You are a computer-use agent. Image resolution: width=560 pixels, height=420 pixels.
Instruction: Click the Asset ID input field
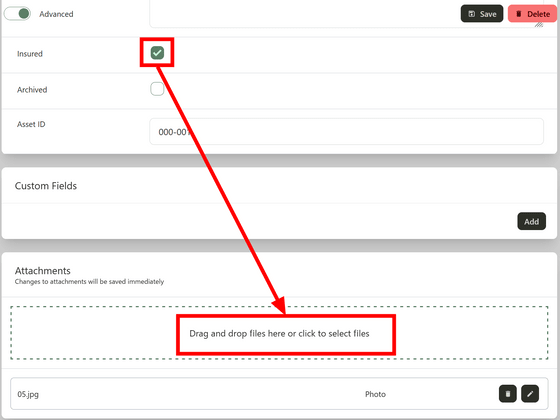[346, 132]
